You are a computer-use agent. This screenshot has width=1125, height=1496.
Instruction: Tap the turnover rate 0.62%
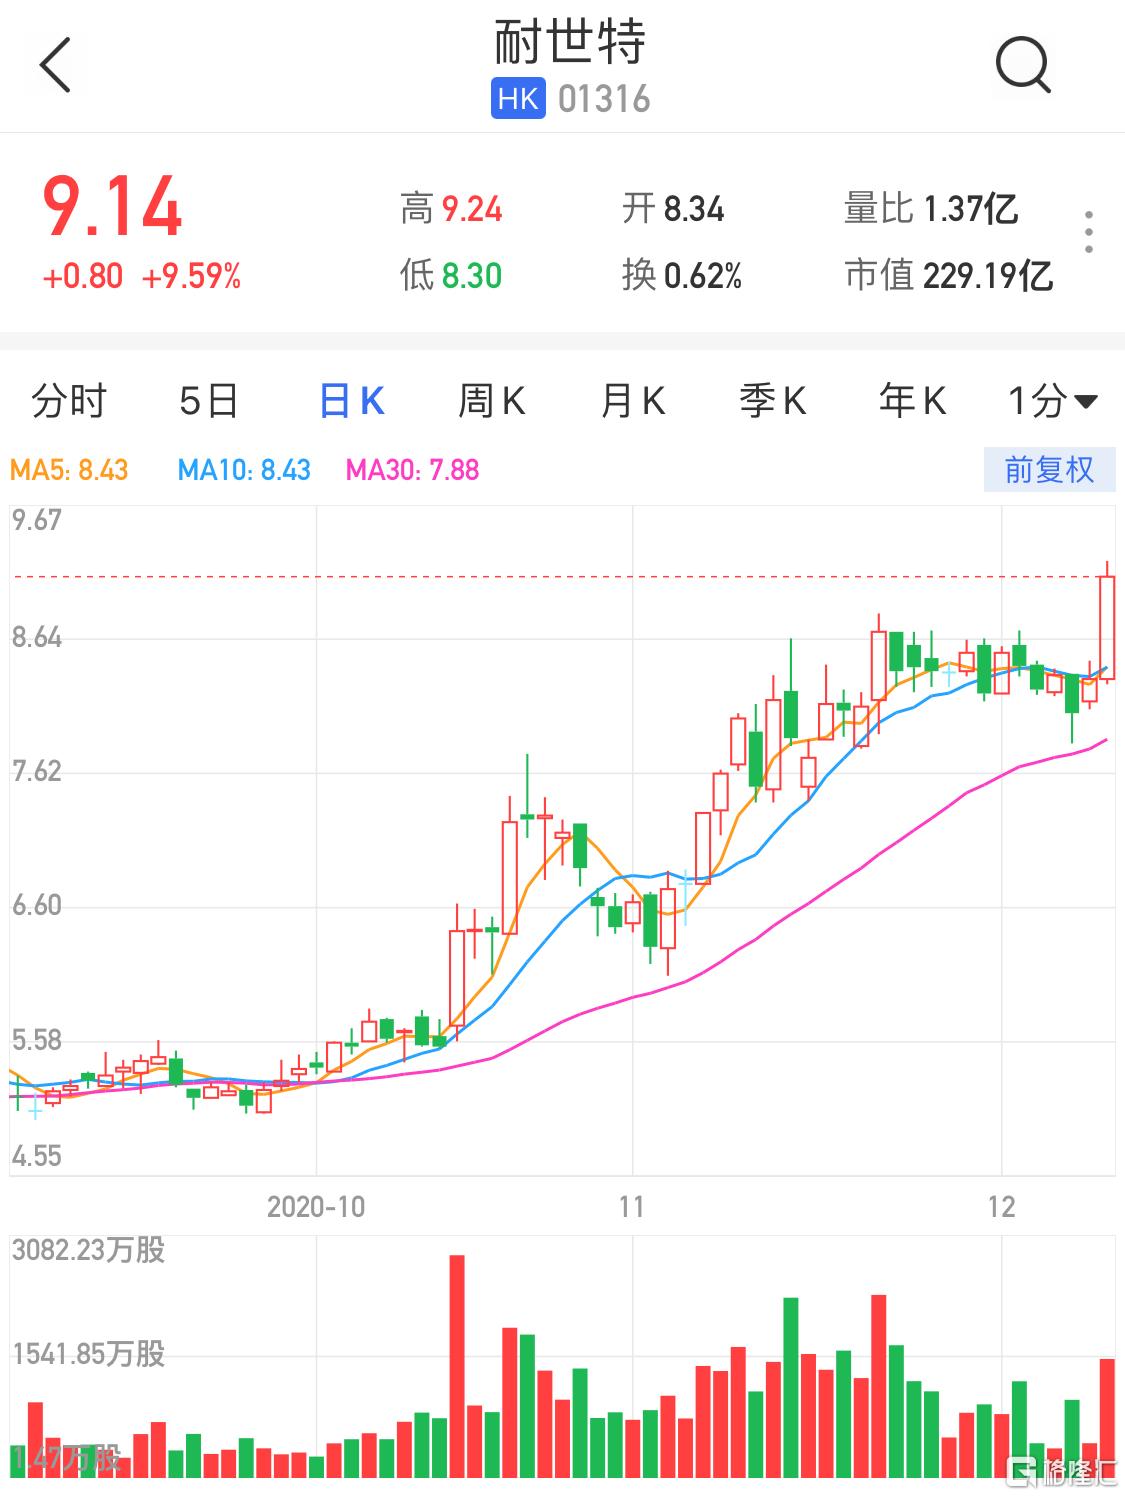click(703, 275)
